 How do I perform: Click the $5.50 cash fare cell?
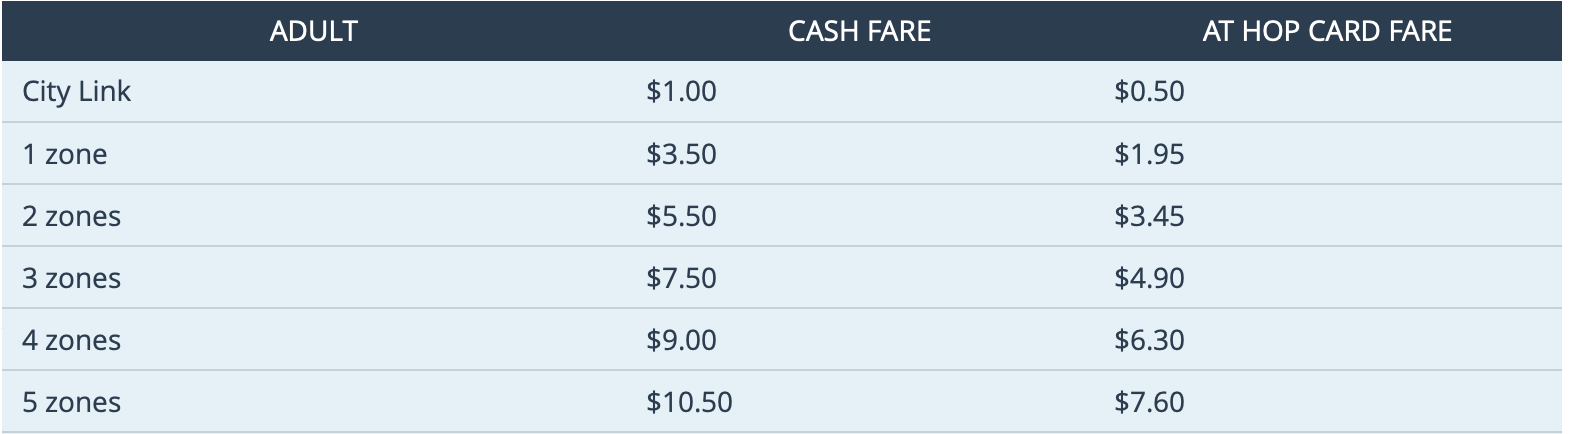(x=681, y=216)
